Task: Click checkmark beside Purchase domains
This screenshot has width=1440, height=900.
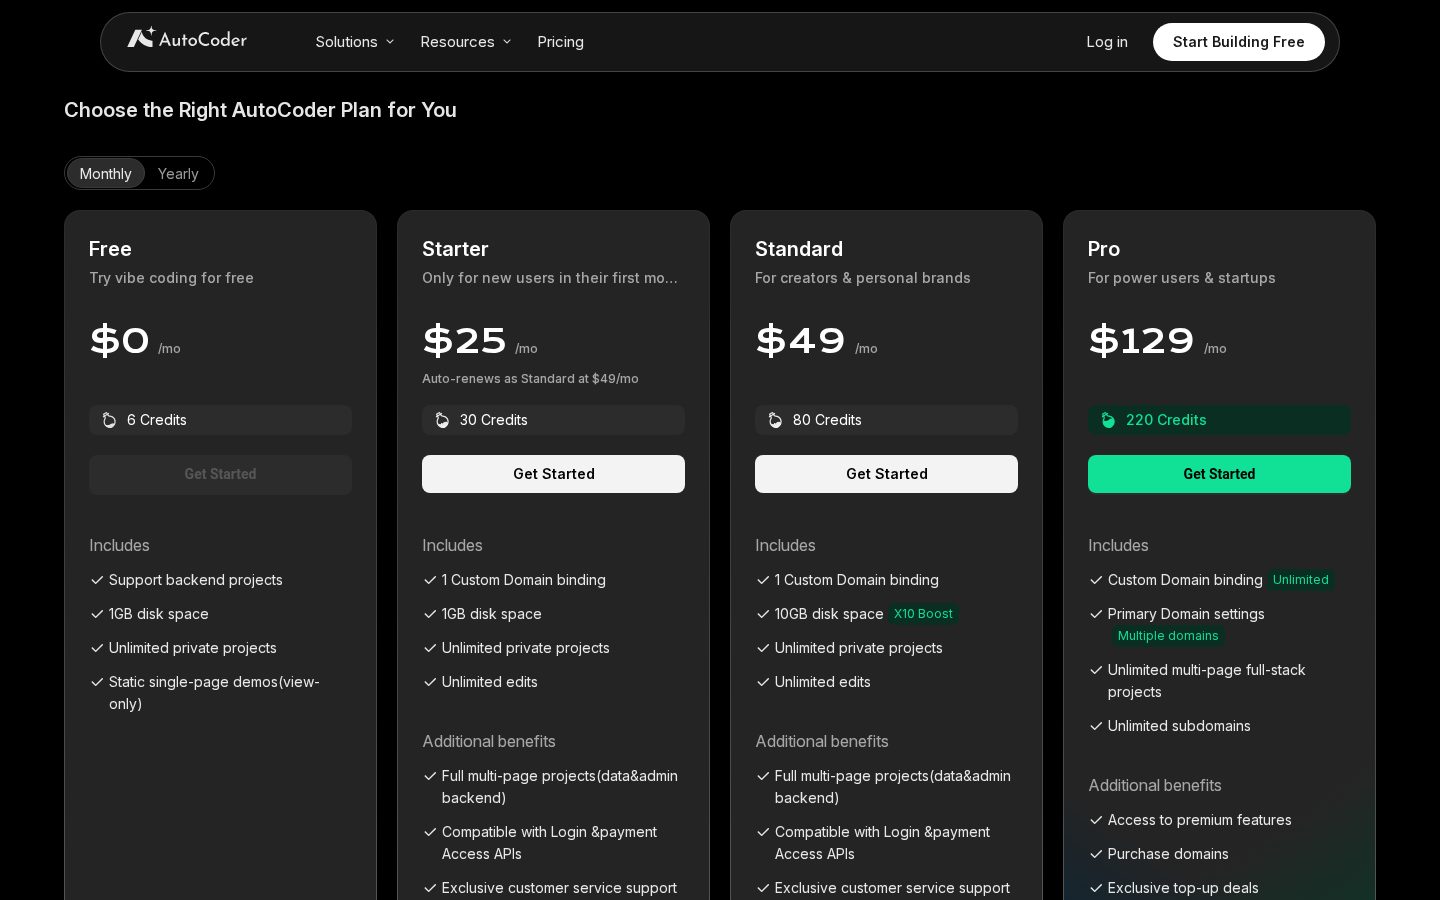Action: click(1096, 854)
